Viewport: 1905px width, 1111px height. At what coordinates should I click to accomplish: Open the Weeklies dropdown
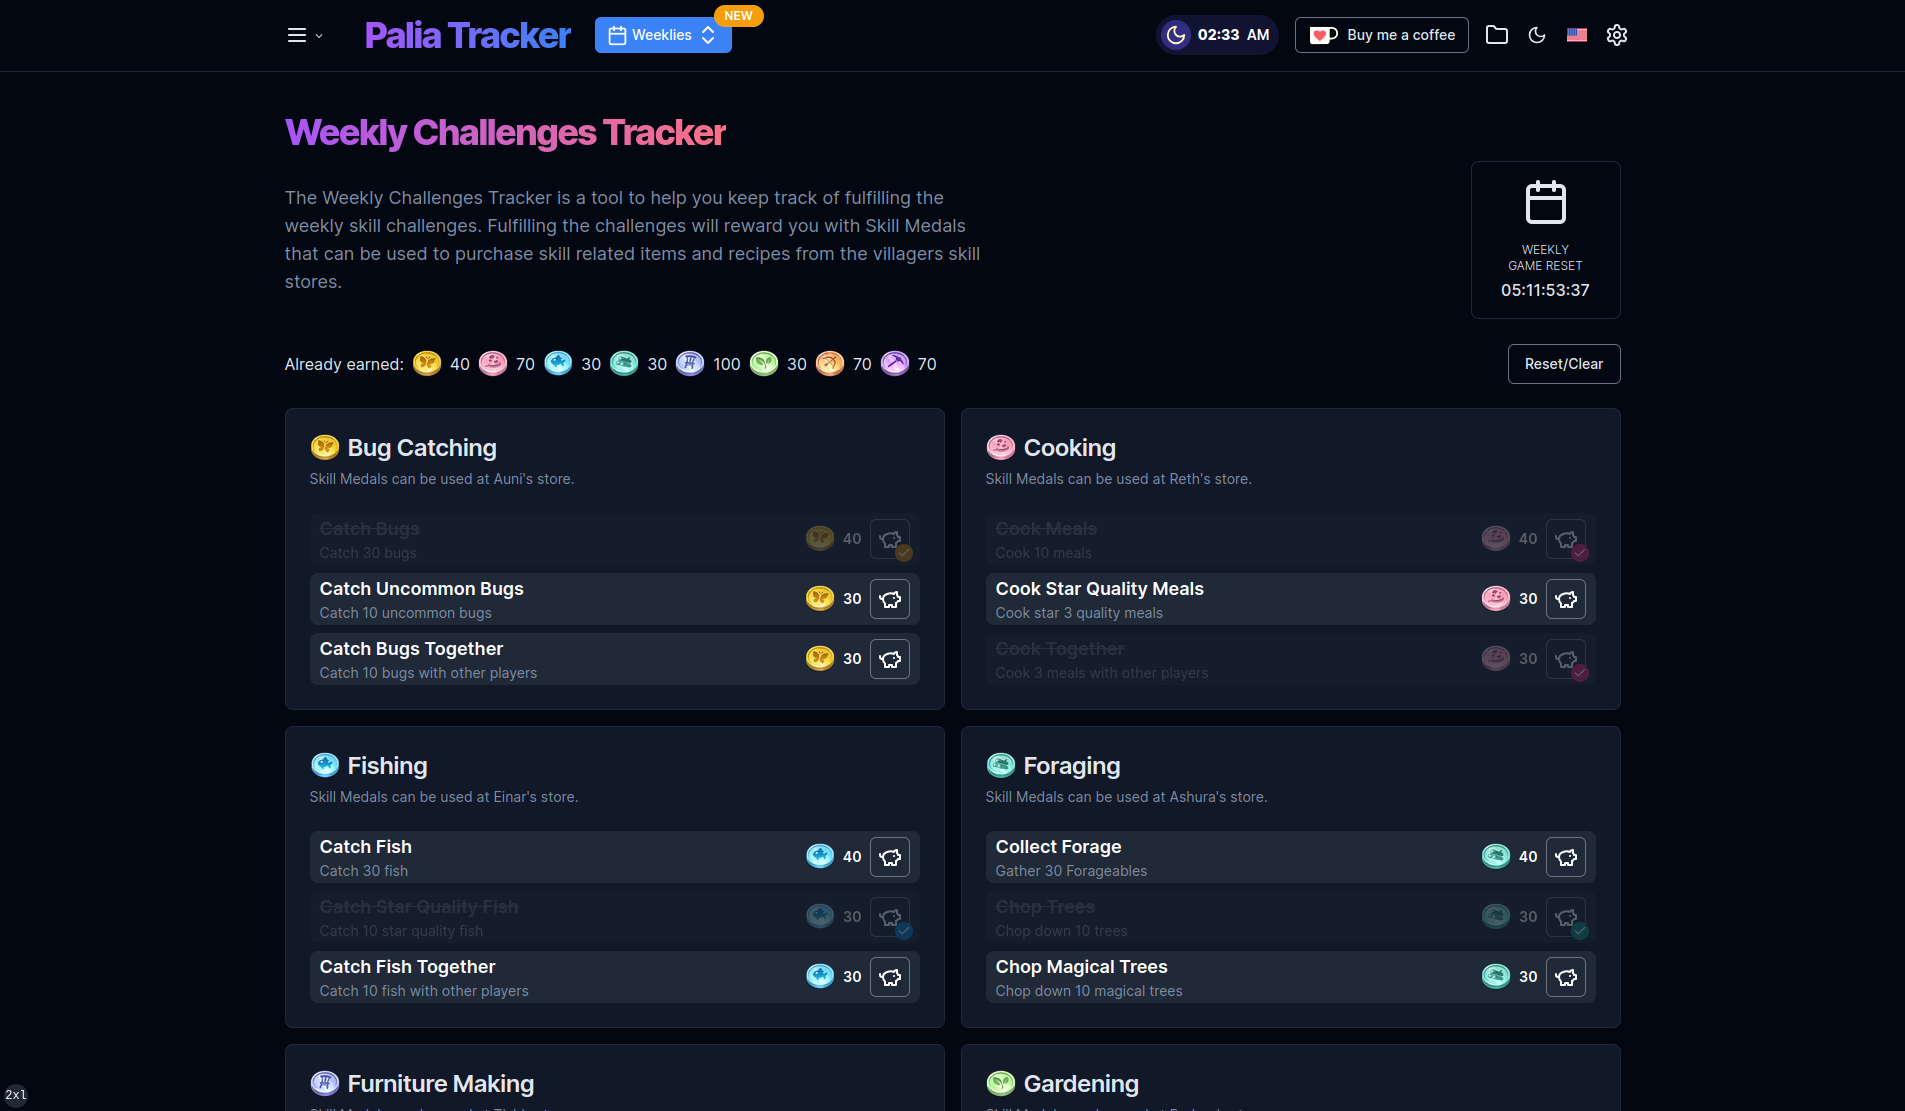(x=662, y=35)
